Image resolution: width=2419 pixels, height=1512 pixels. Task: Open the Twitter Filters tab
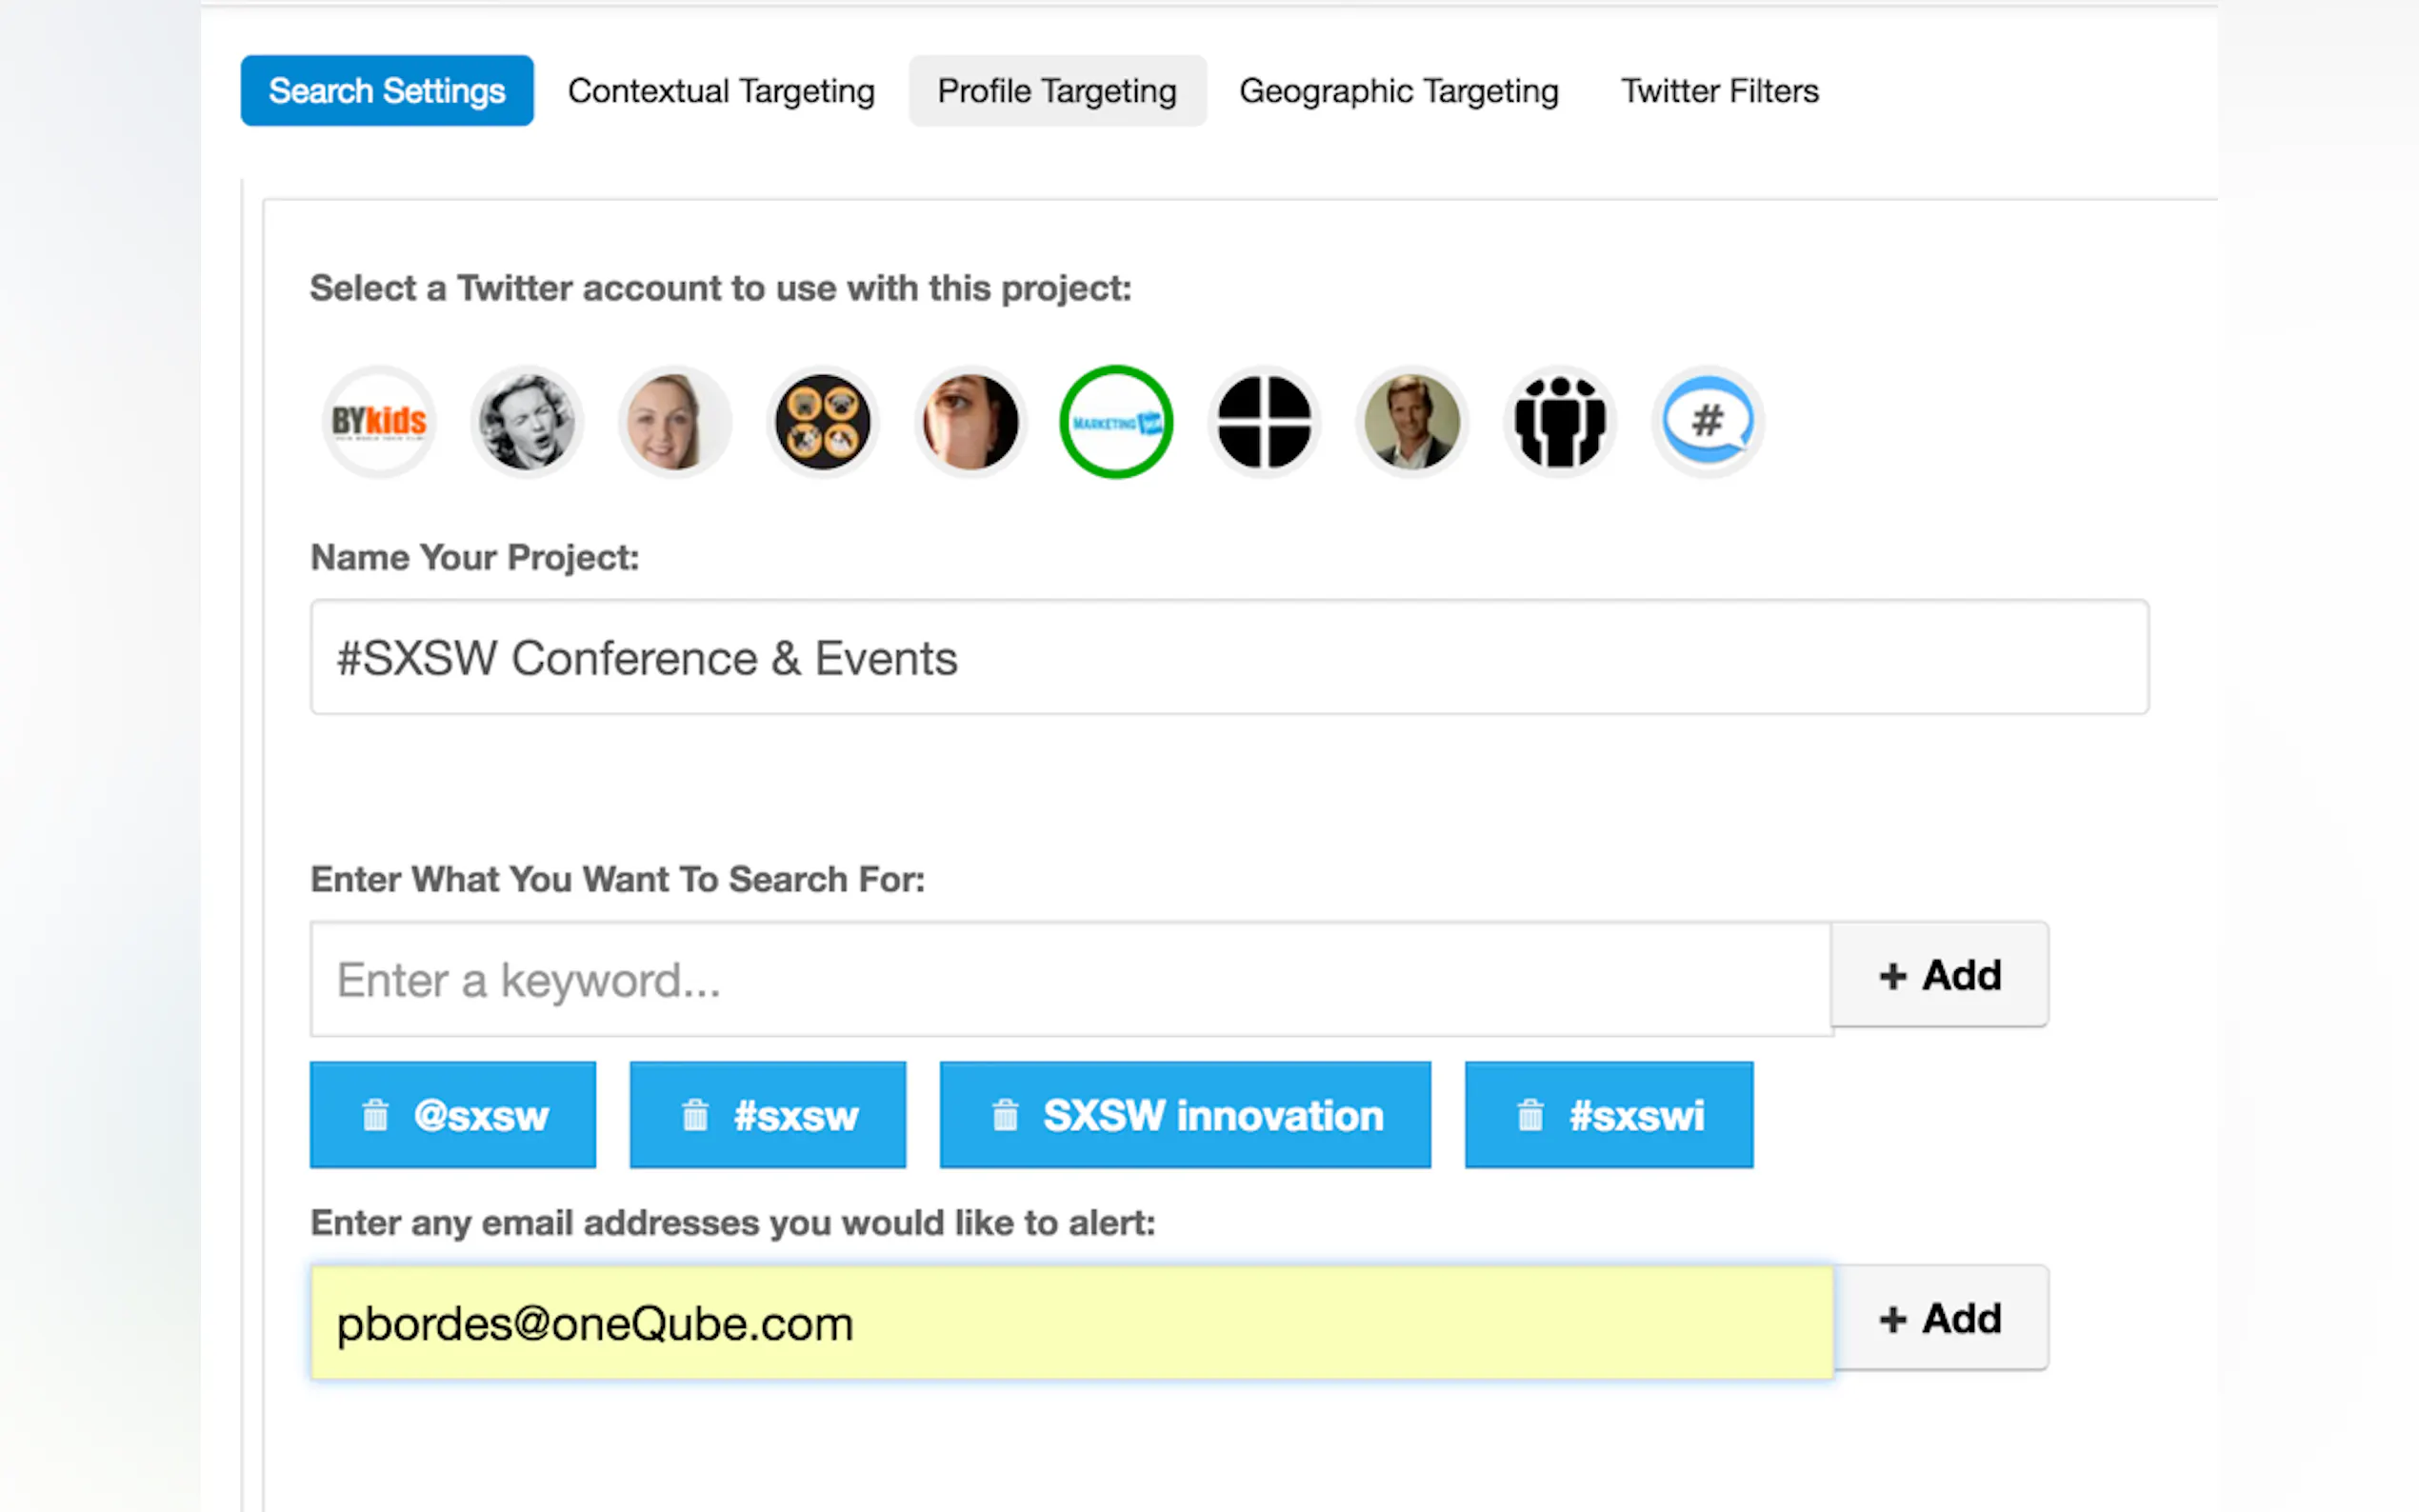pos(1719,91)
